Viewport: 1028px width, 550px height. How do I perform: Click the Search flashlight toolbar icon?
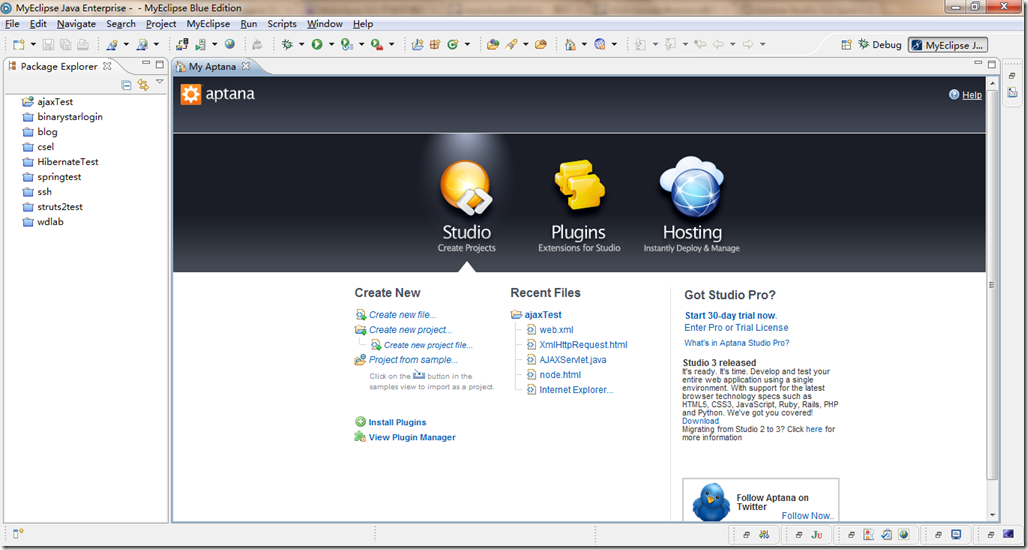coord(510,45)
